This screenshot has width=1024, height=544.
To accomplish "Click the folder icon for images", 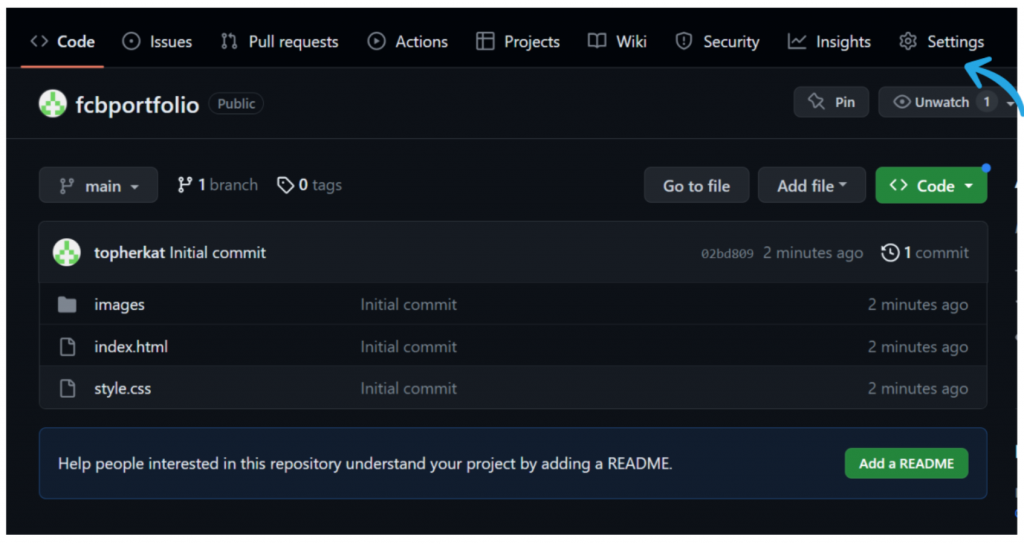I will [x=67, y=304].
